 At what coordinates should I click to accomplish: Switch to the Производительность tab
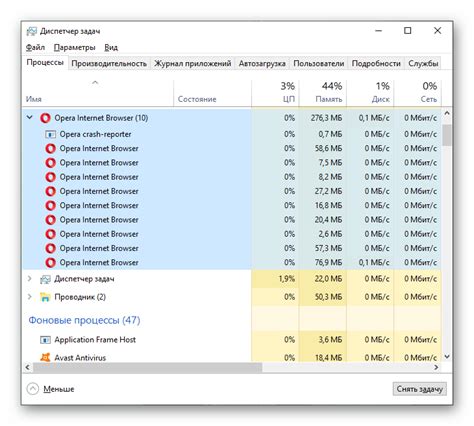coord(109,63)
